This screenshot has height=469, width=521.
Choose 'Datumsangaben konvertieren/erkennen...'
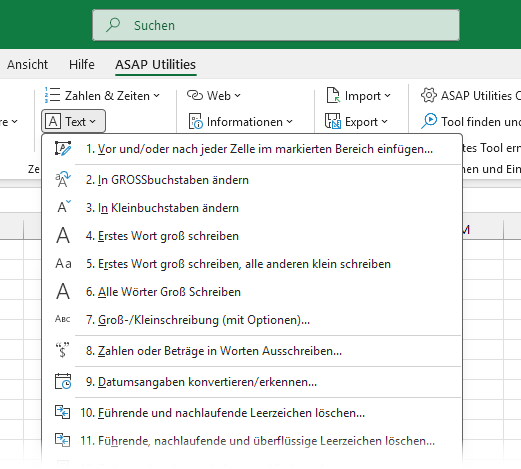click(252, 382)
